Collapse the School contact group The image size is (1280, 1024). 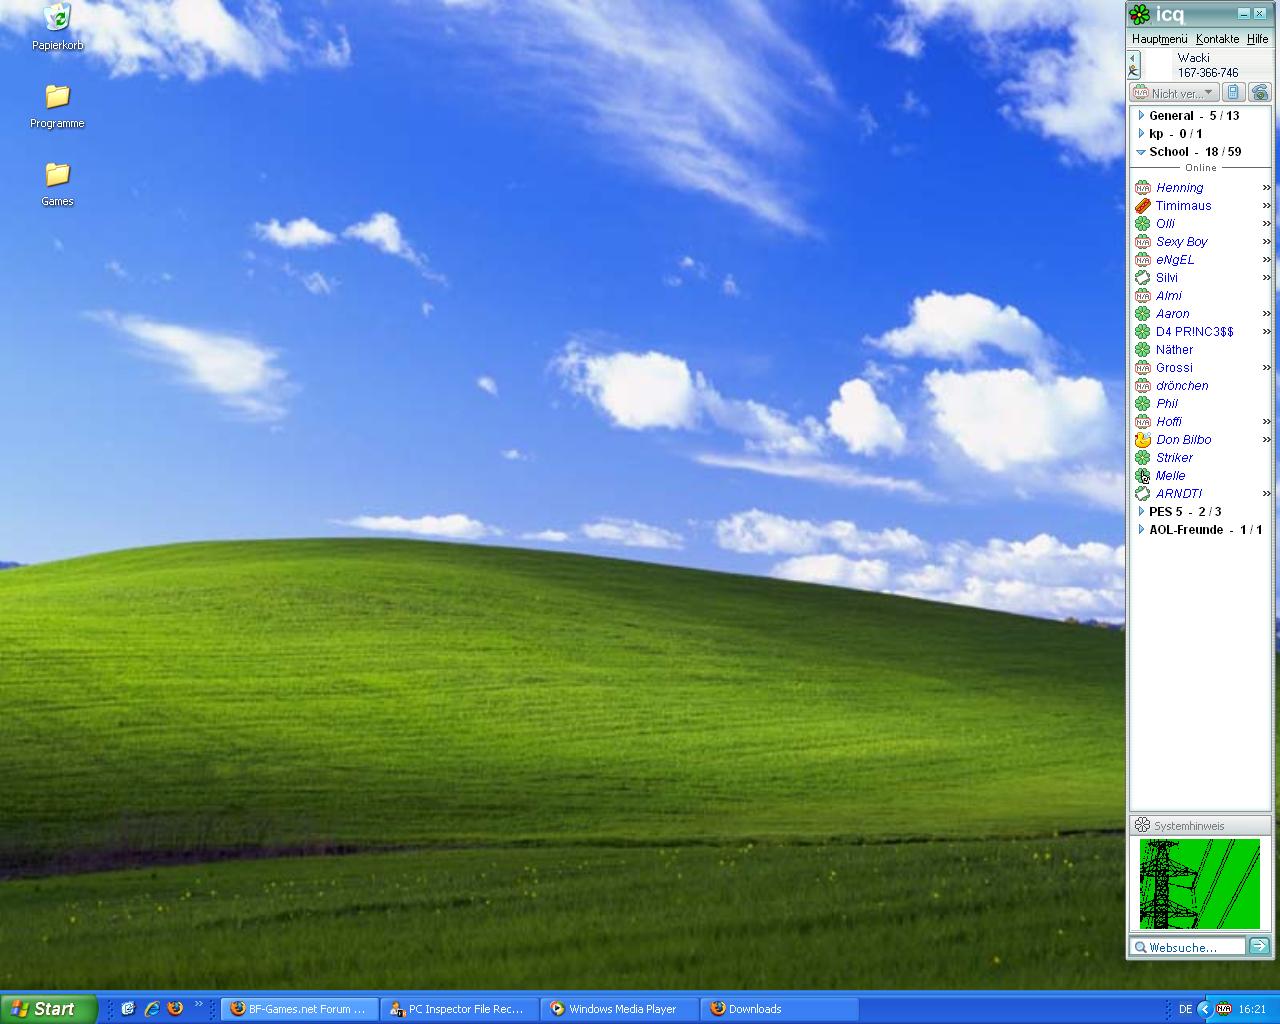1141,152
